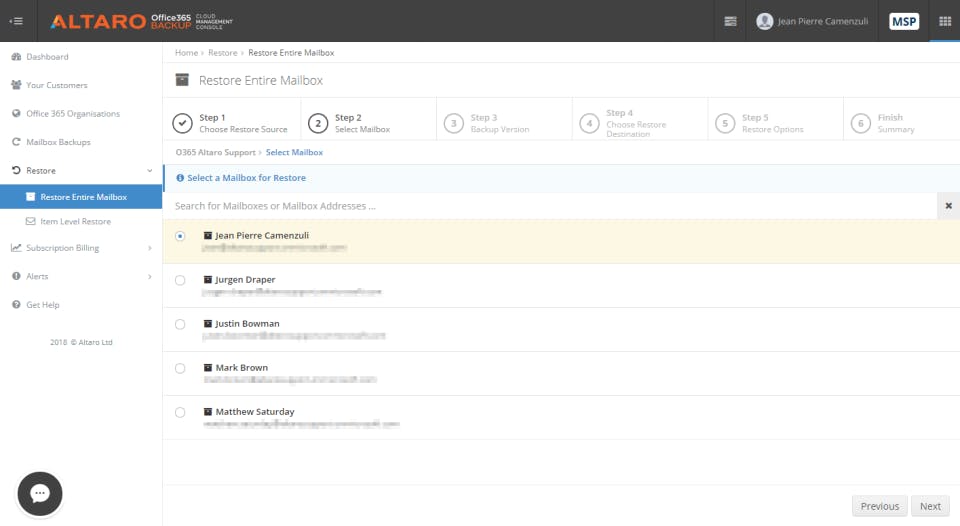Click the Dashboard sidebar icon
Image resolution: width=960 pixels, height=526 pixels.
tap(17, 56)
